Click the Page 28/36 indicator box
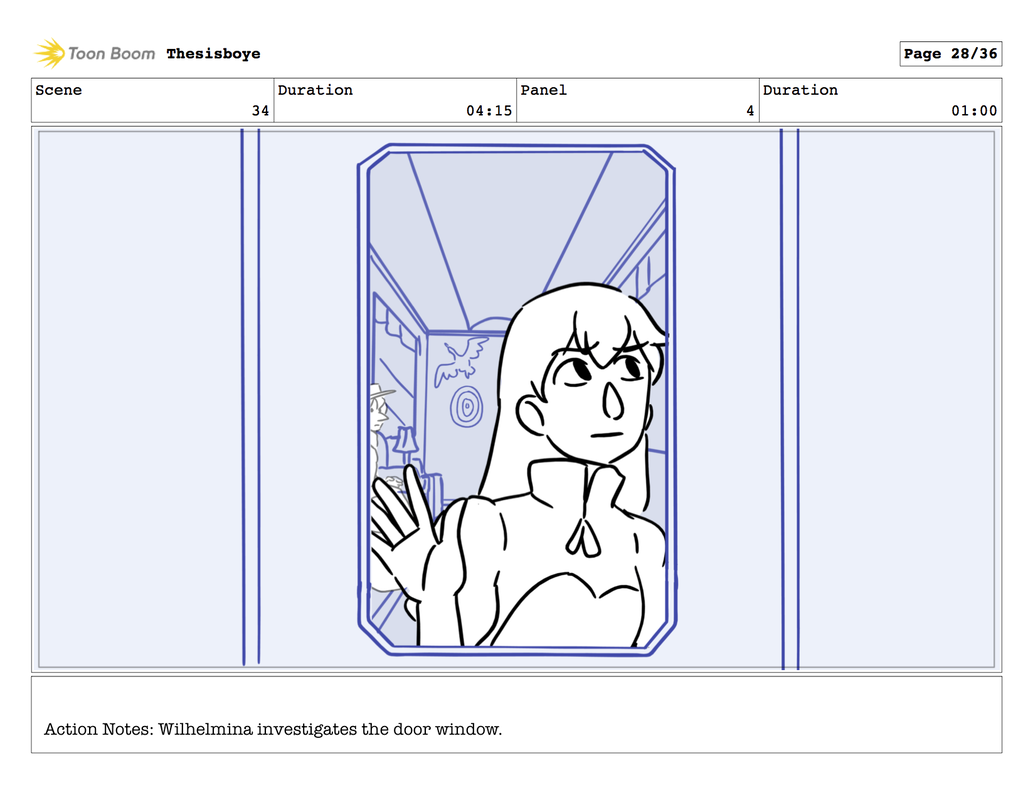Viewport: 1033px width, 800px height. [x=951, y=53]
